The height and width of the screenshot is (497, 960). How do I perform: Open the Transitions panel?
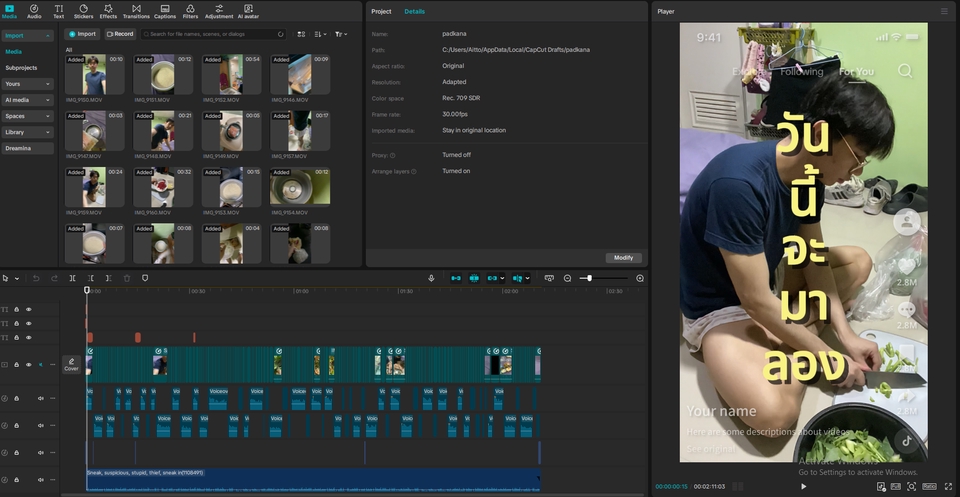pos(136,11)
